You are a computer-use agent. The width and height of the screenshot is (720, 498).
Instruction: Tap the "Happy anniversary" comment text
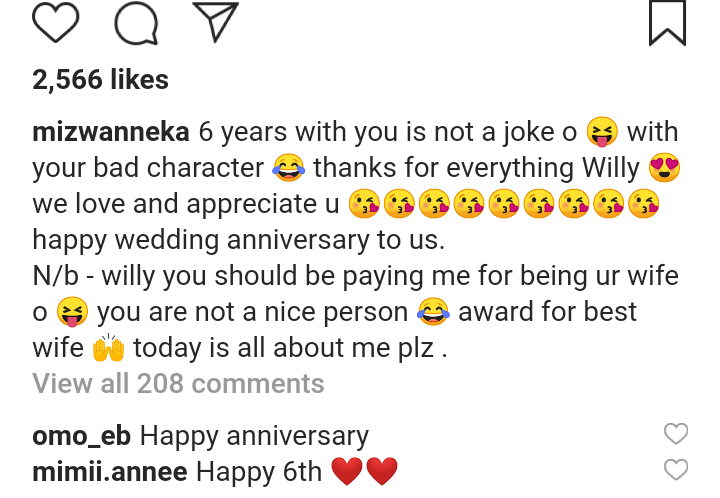(254, 436)
